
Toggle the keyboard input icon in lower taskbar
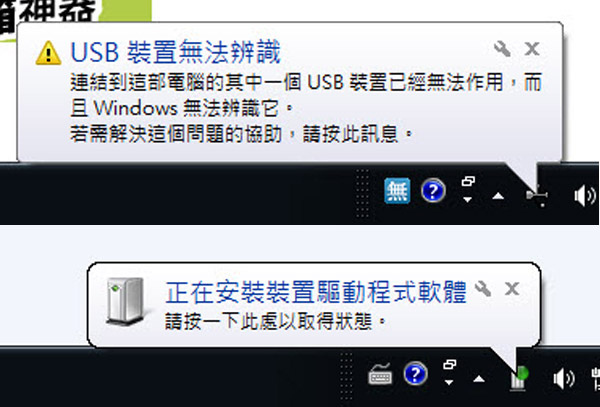(380, 373)
